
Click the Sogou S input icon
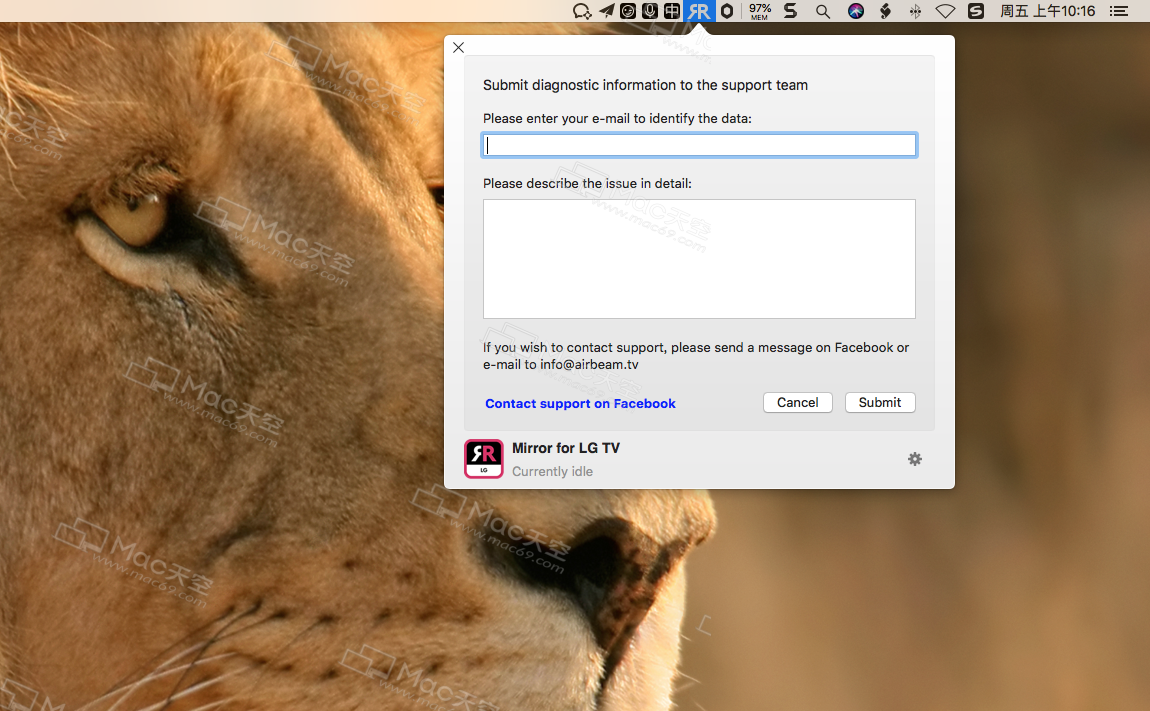[x=975, y=11]
